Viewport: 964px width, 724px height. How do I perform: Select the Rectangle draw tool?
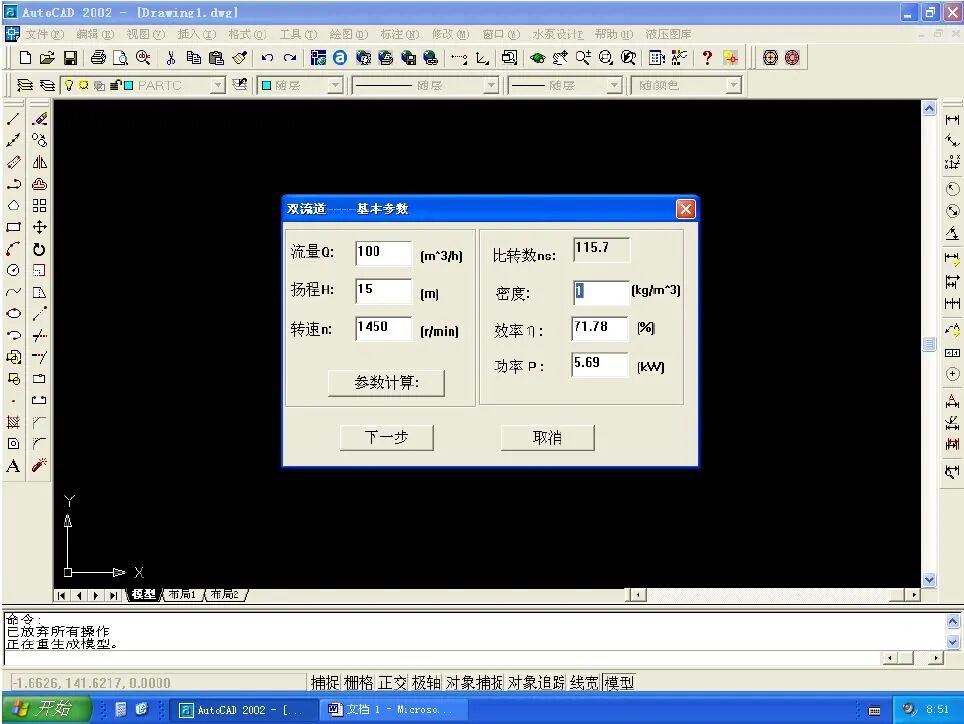click(x=13, y=227)
